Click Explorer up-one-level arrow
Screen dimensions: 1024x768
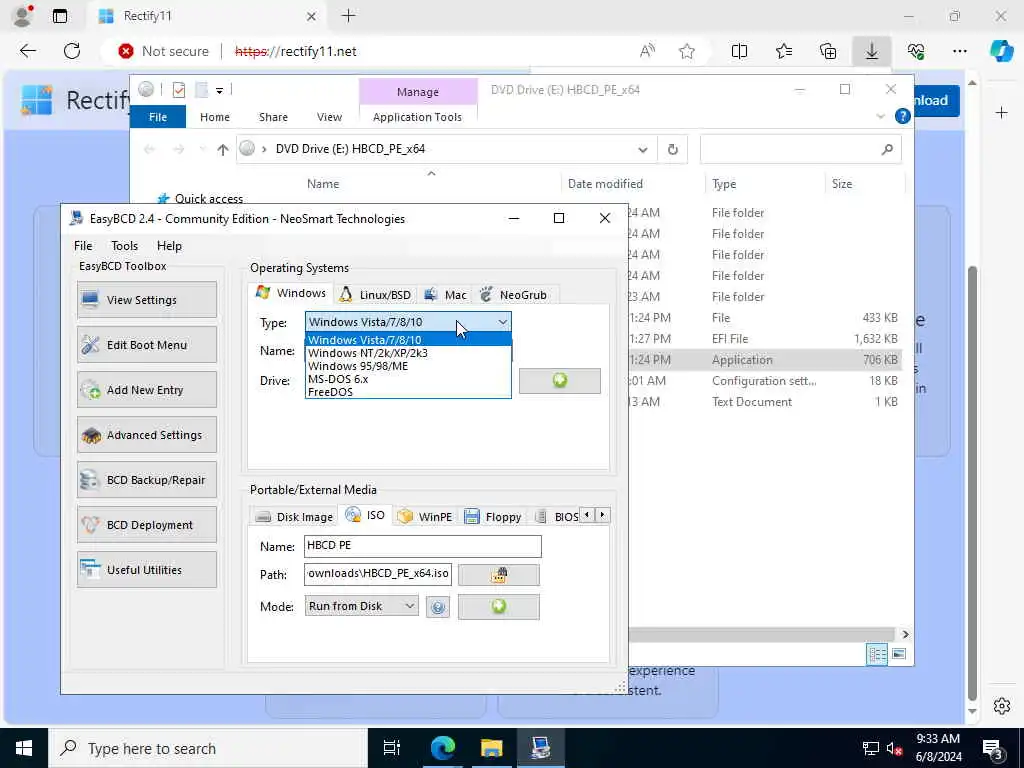point(223,150)
